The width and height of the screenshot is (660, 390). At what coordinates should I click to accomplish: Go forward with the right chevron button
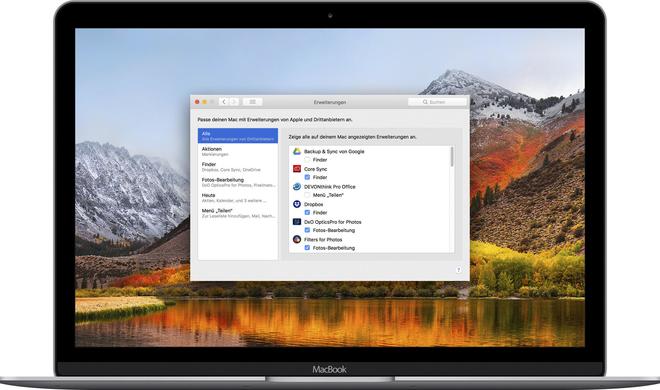coord(234,102)
